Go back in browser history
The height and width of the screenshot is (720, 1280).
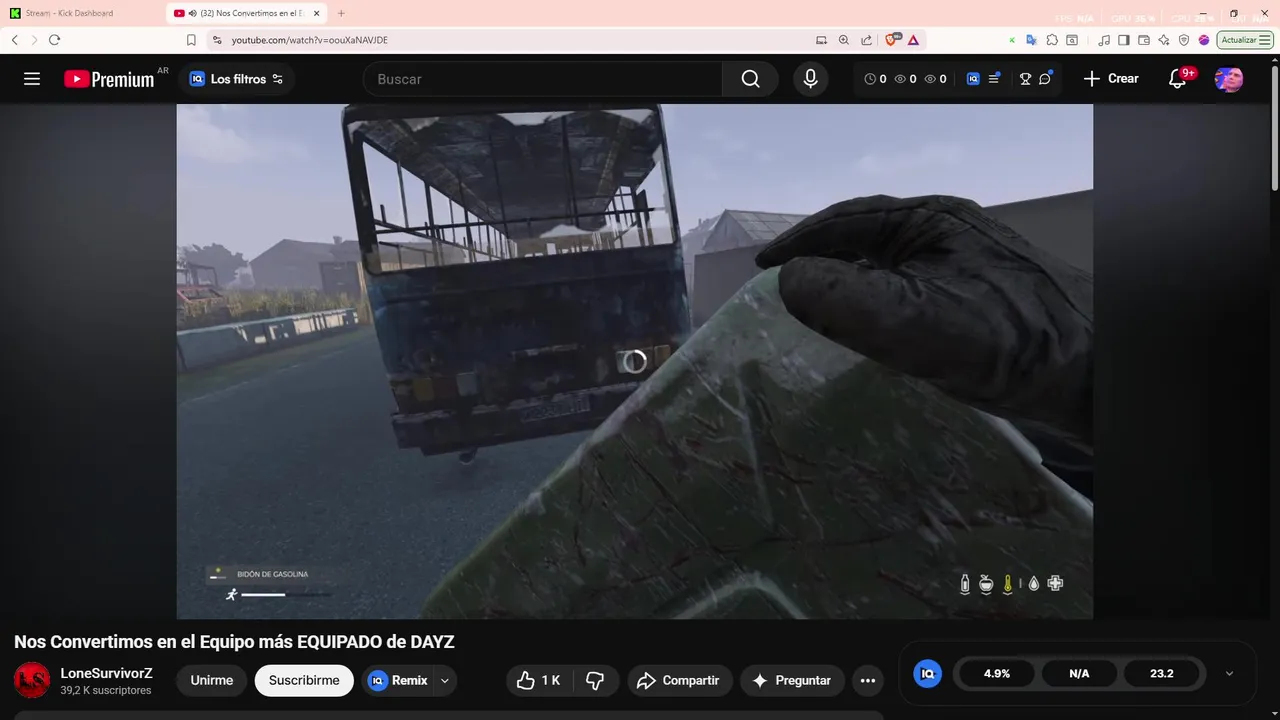(15, 40)
